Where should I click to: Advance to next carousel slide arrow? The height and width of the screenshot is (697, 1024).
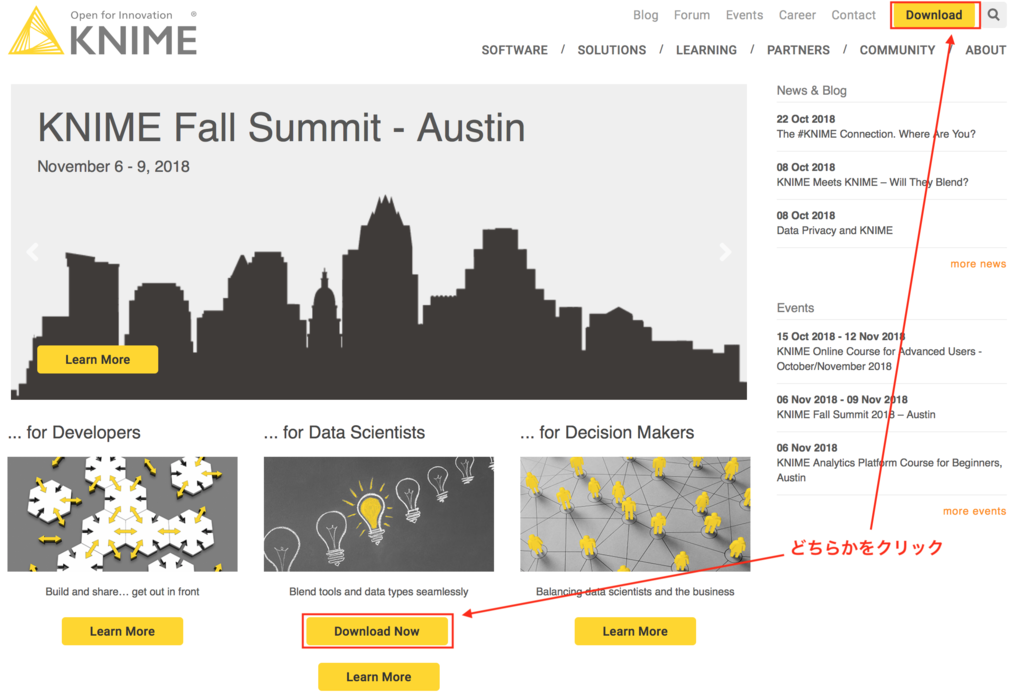point(724,251)
